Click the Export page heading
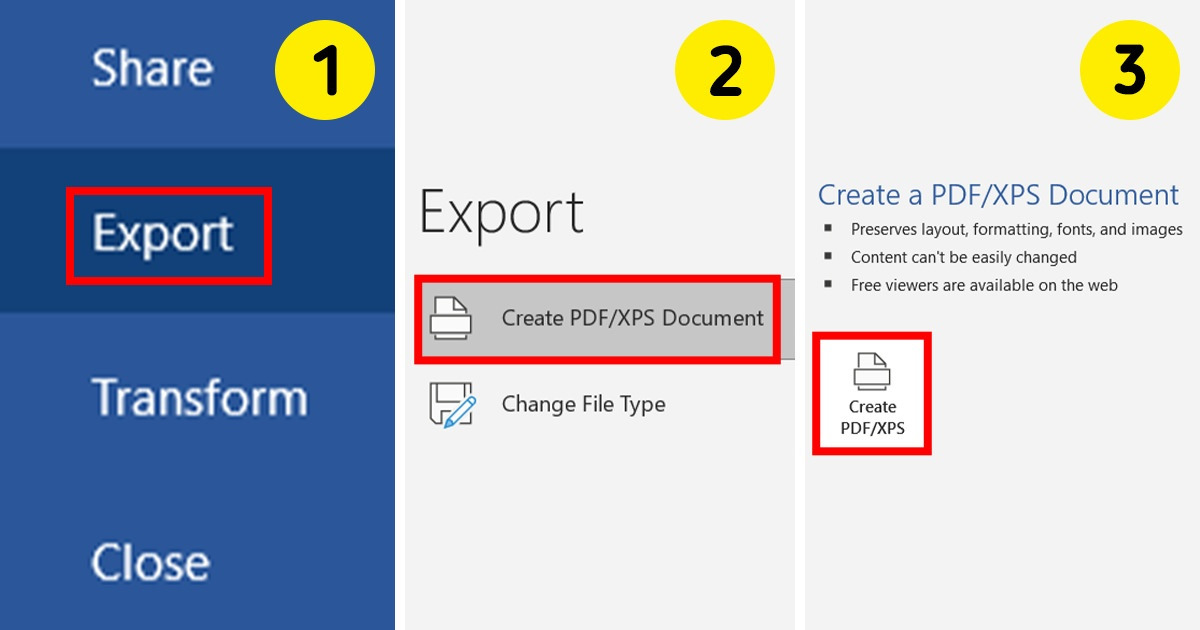 tap(501, 211)
